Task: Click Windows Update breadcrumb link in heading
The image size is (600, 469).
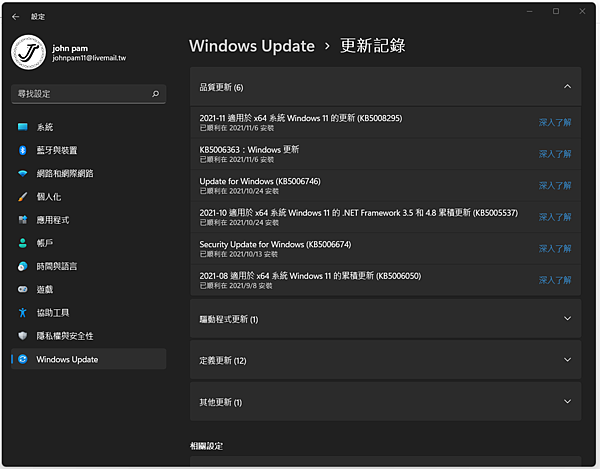Action: pos(252,46)
